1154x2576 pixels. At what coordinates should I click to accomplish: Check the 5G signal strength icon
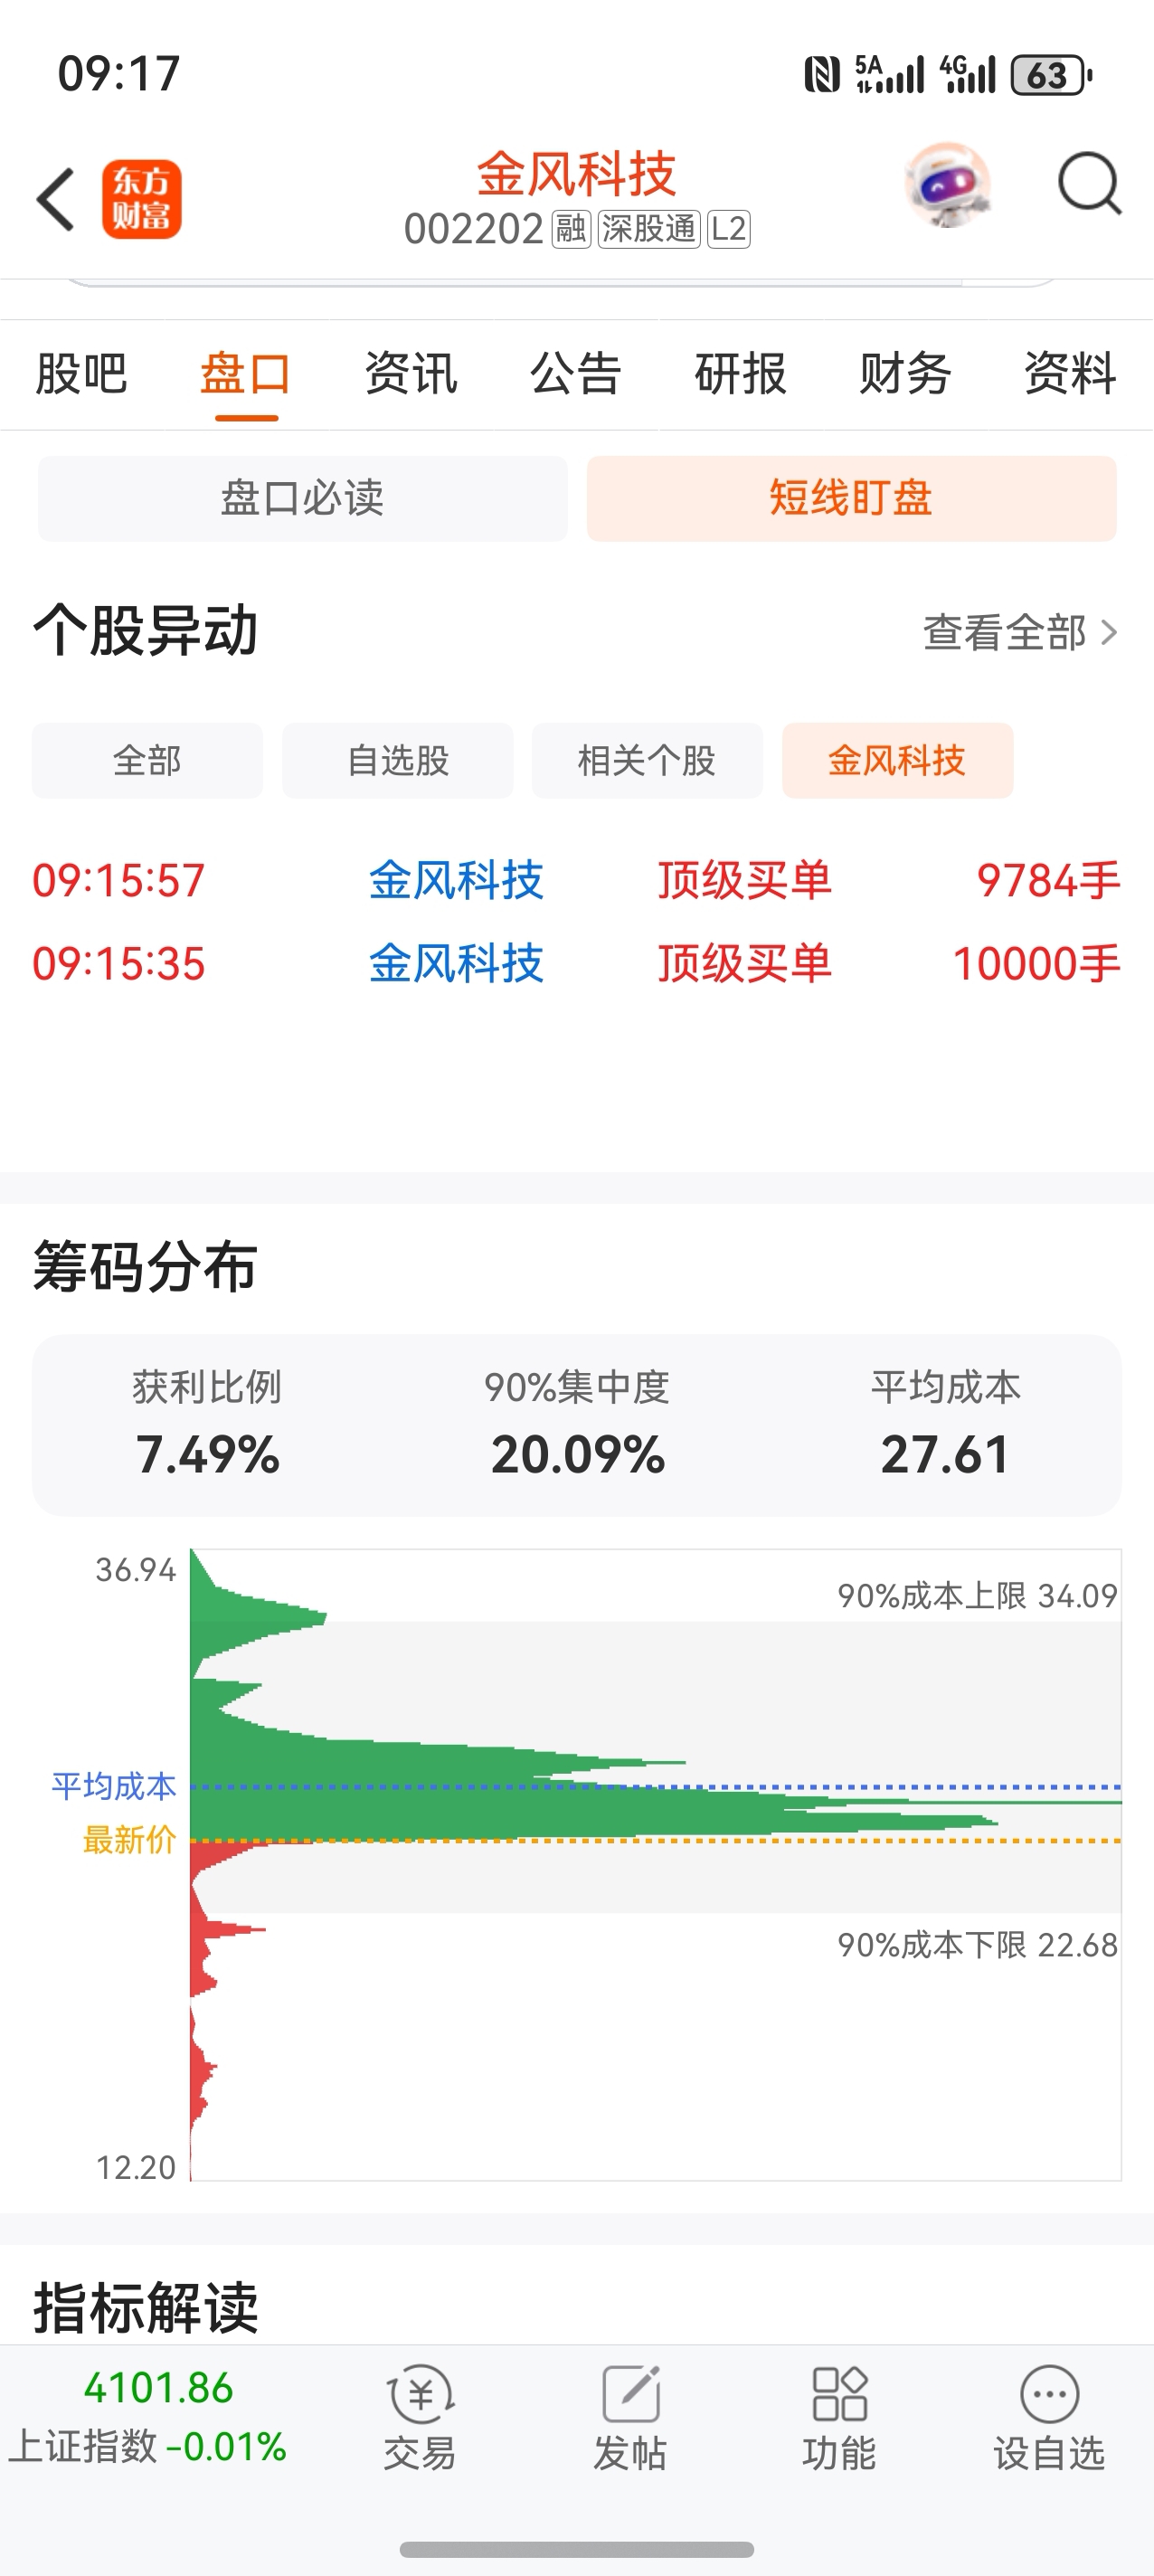pos(889,74)
